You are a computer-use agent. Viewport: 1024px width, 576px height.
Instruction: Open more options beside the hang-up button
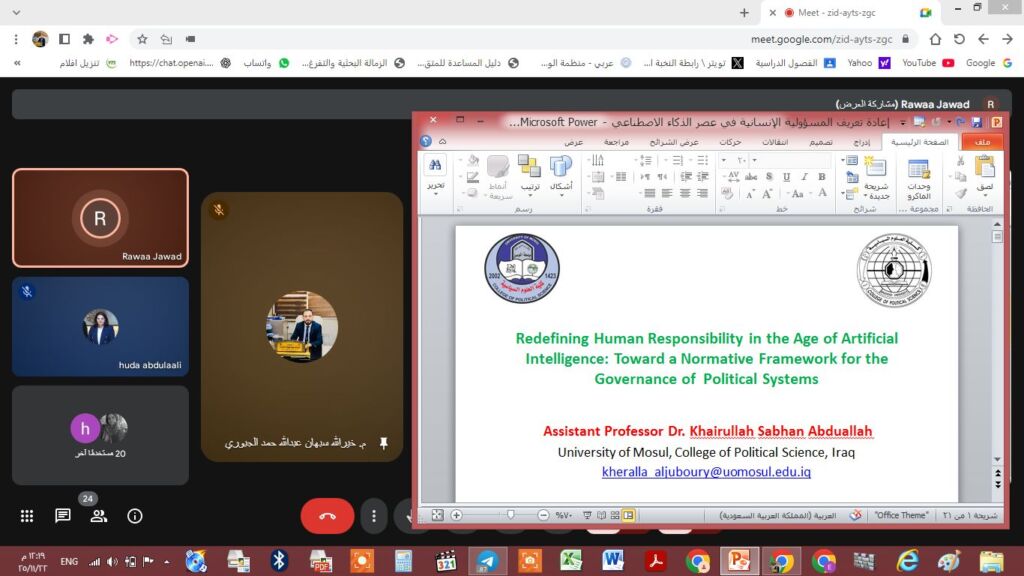373,516
